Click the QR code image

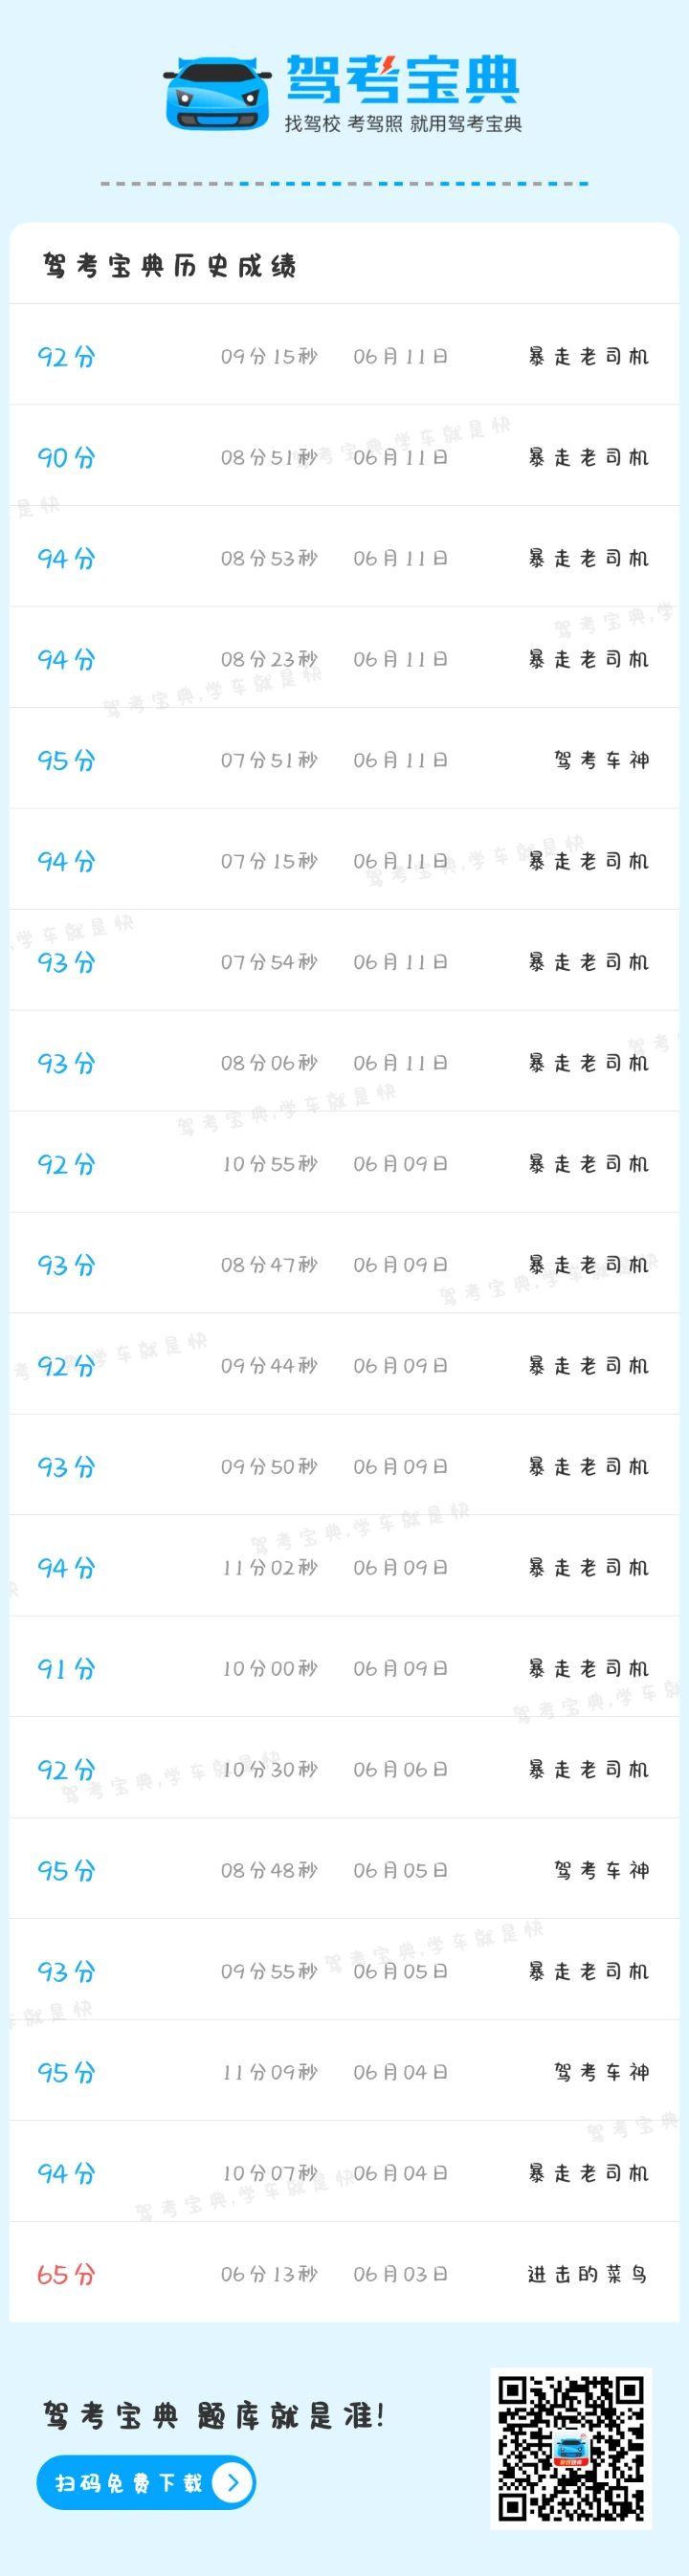(571, 2448)
